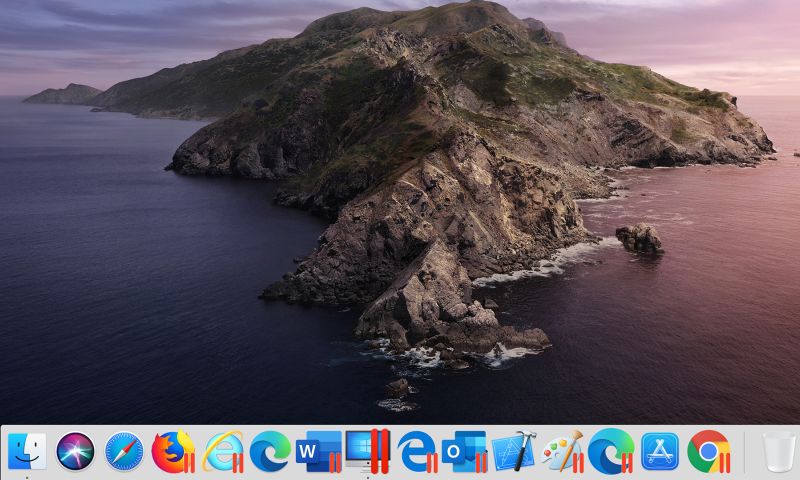Image resolution: width=800 pixels, height=480 pixels.
Task: Open the Edge icon next to App Store
Action: (x=611, y=451)
